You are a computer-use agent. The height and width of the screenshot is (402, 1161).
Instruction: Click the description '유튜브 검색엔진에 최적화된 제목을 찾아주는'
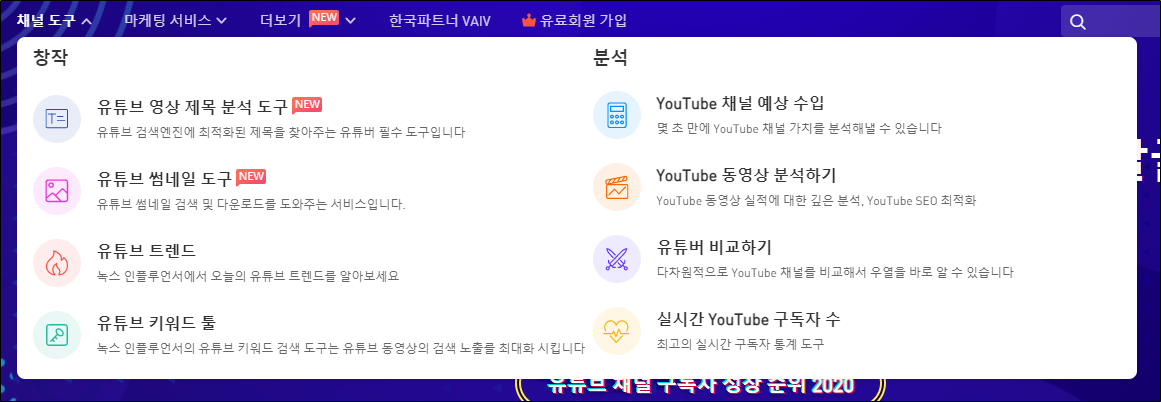tap(217, 133)
